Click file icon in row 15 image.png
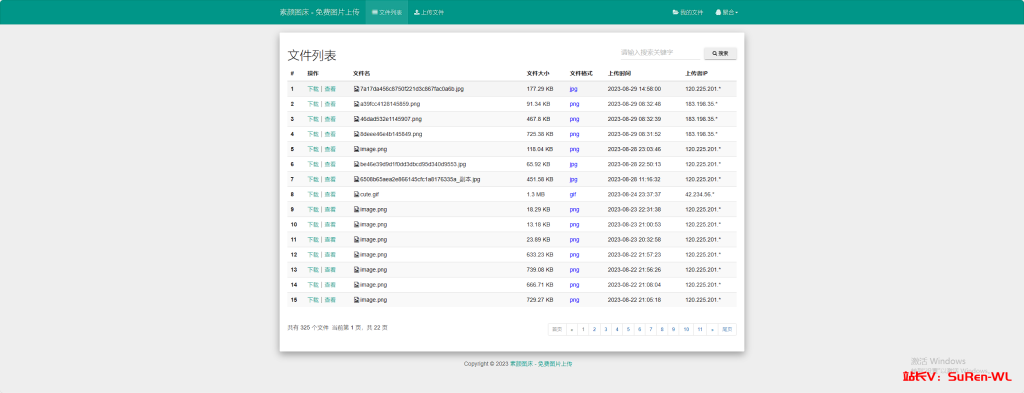 point(357,300)
